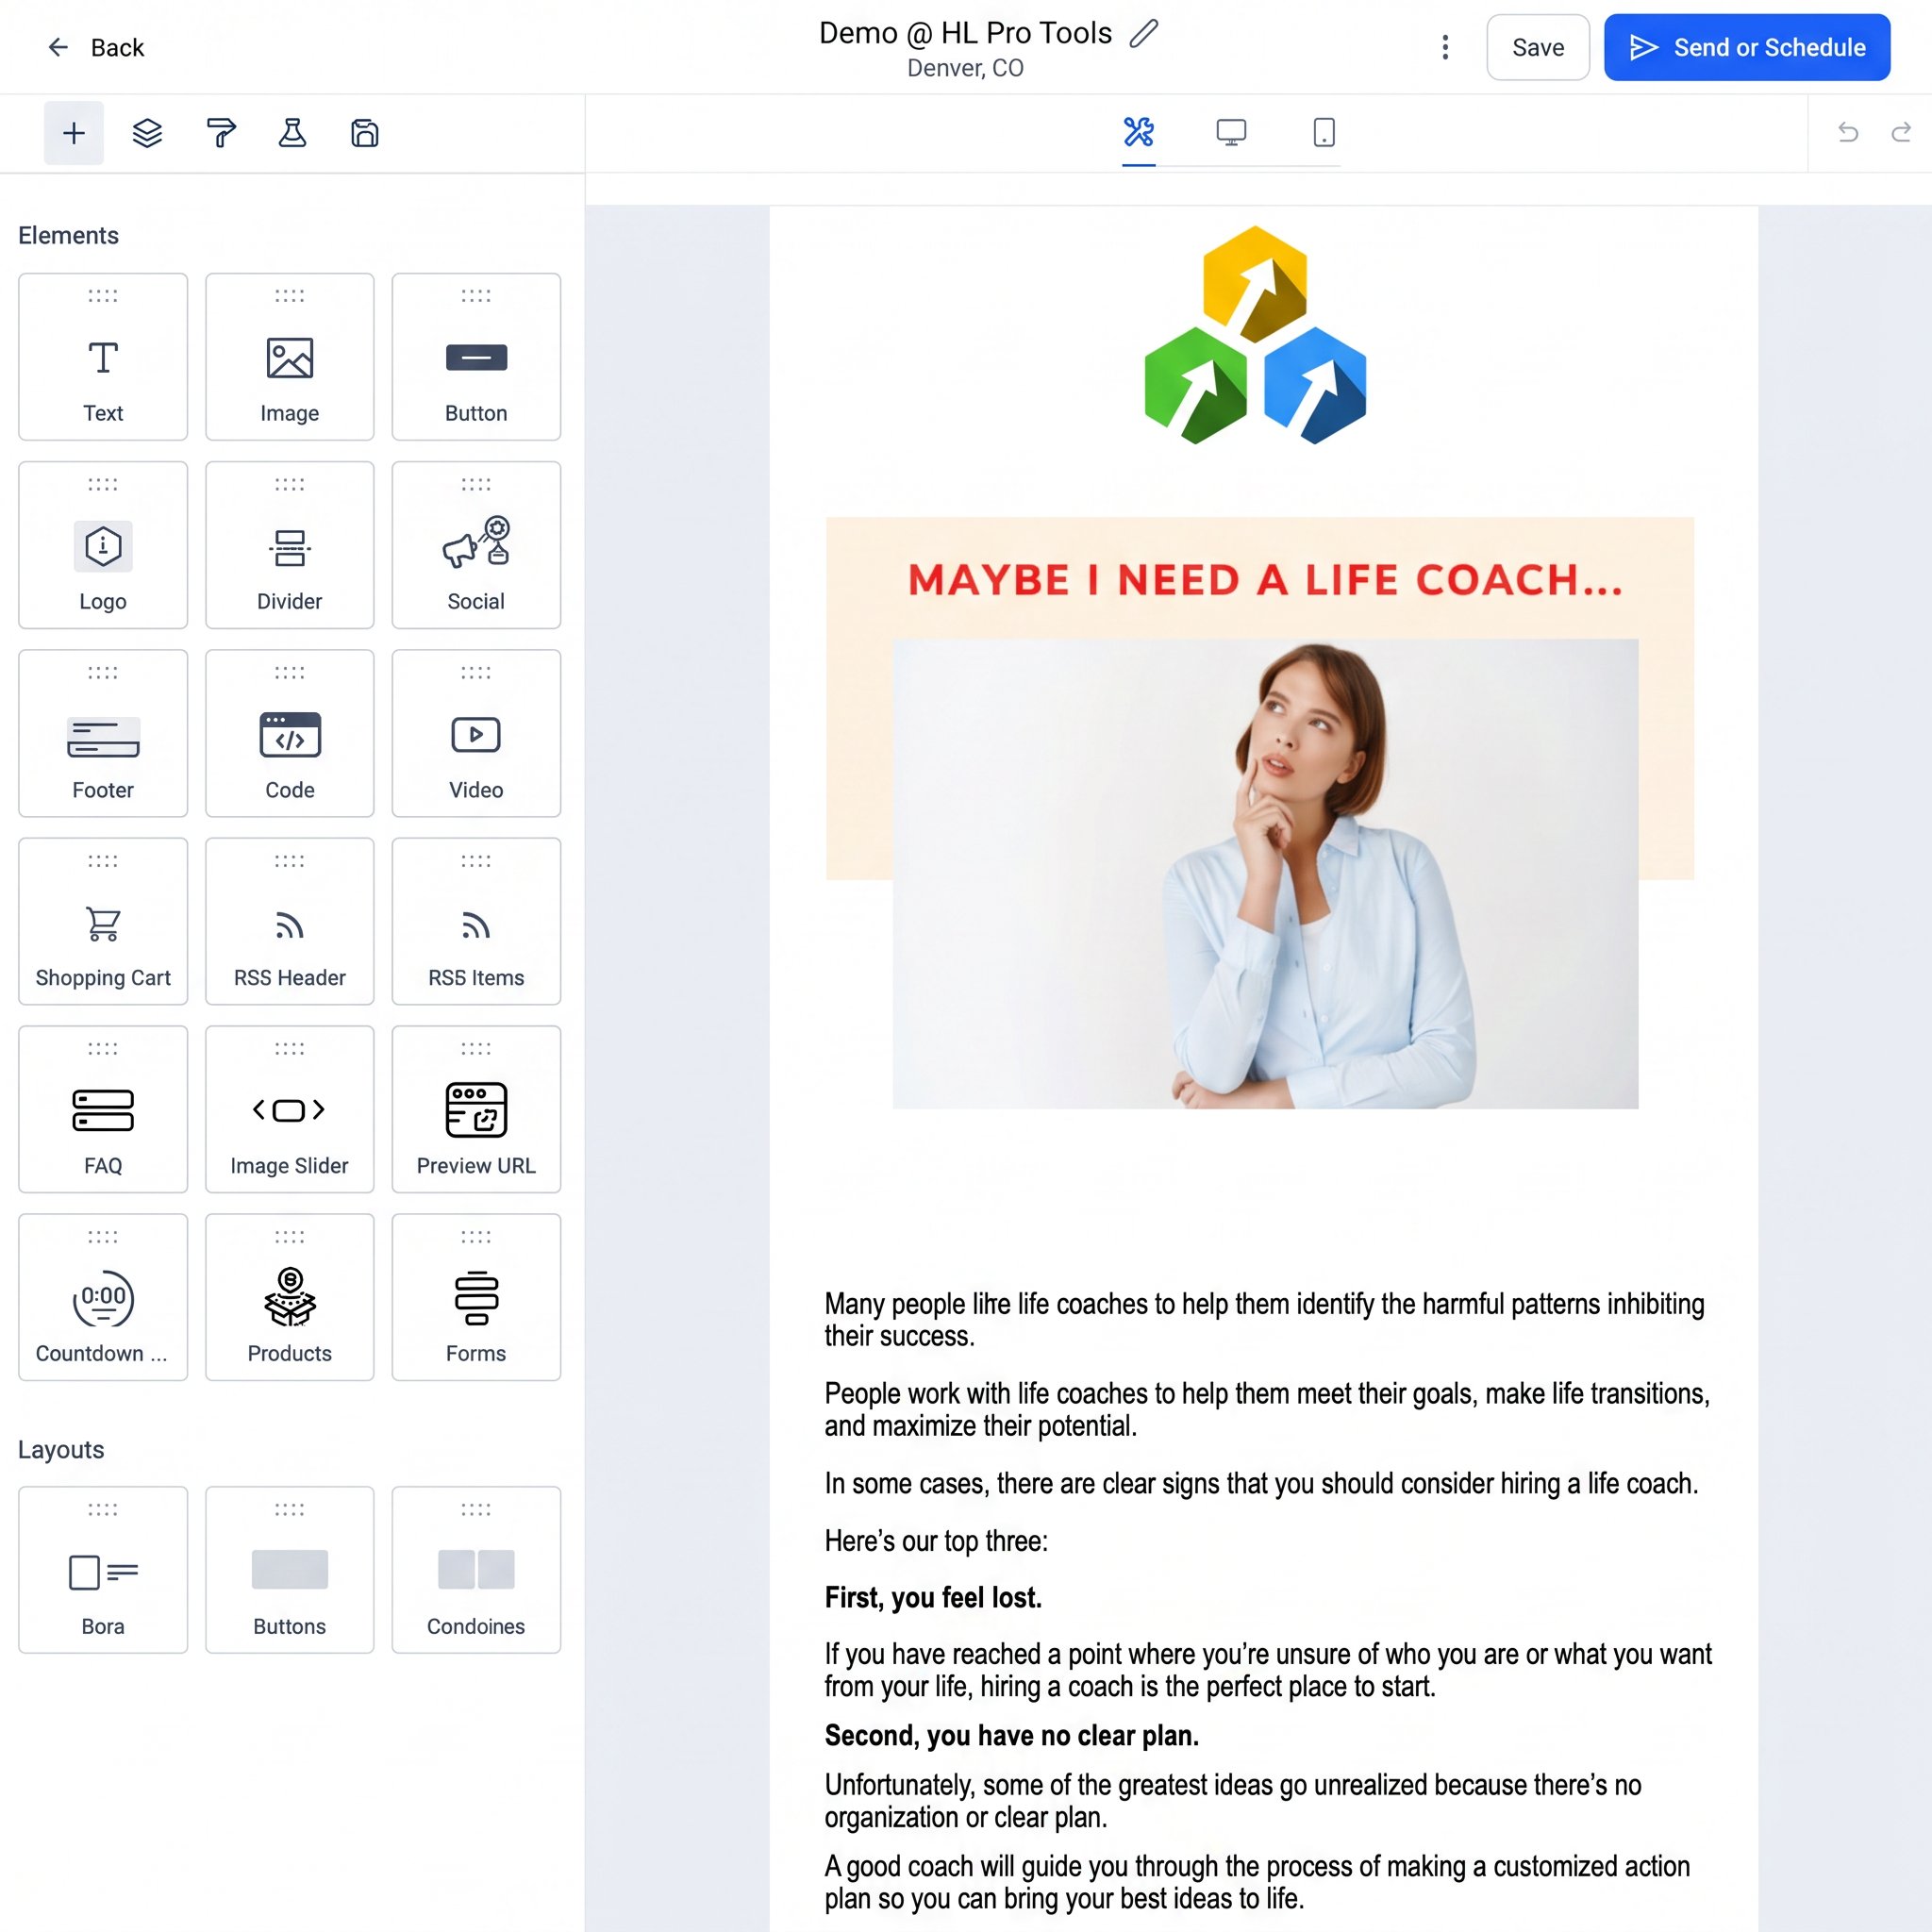1932x1932 pixels.
Task: Select the Video element
Action: (476, 733)
